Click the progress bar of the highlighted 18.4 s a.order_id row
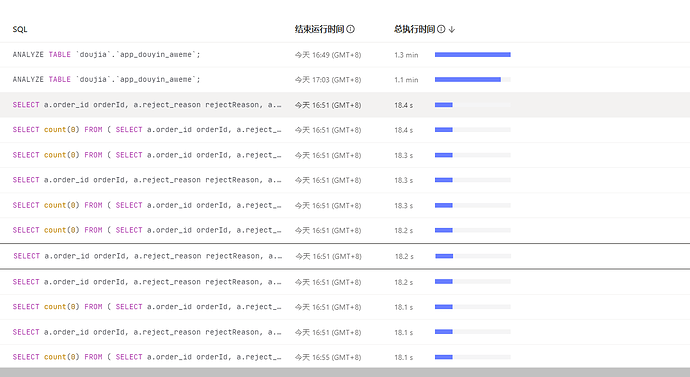The image size is (690, 377). pos(473,105)
